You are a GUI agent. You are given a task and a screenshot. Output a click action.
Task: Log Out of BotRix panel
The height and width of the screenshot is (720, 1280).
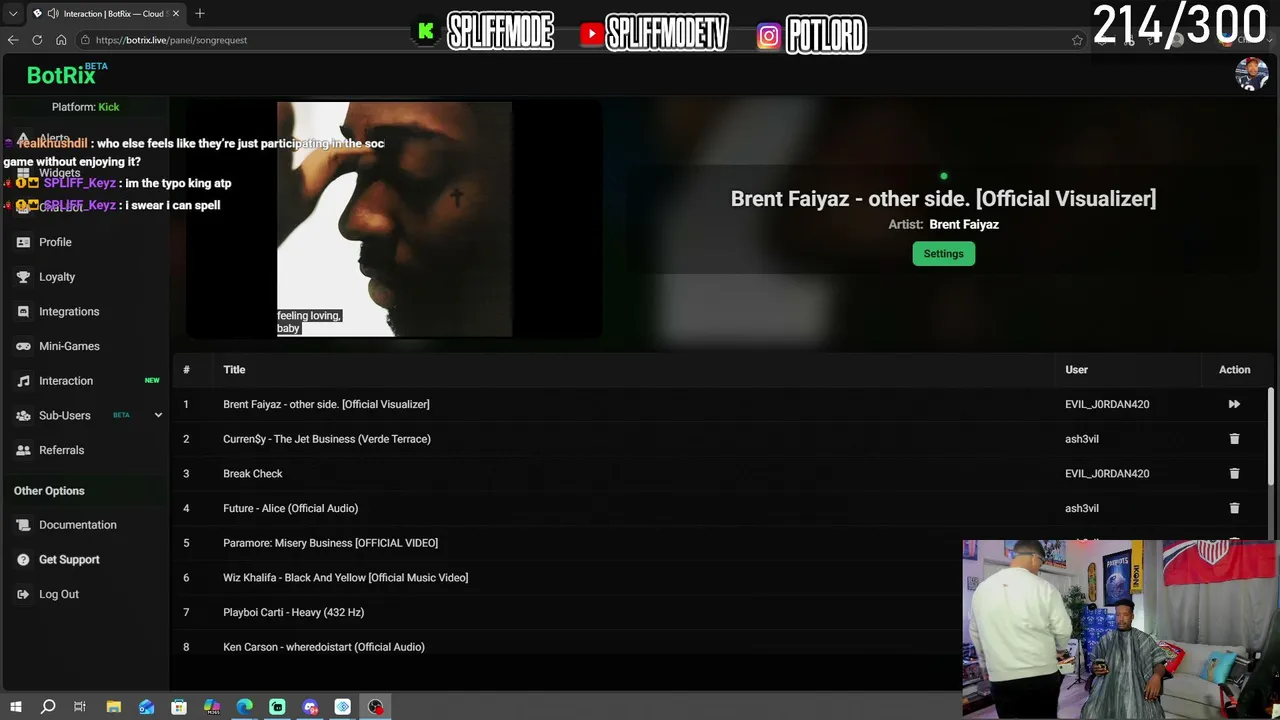coord(59,594)
